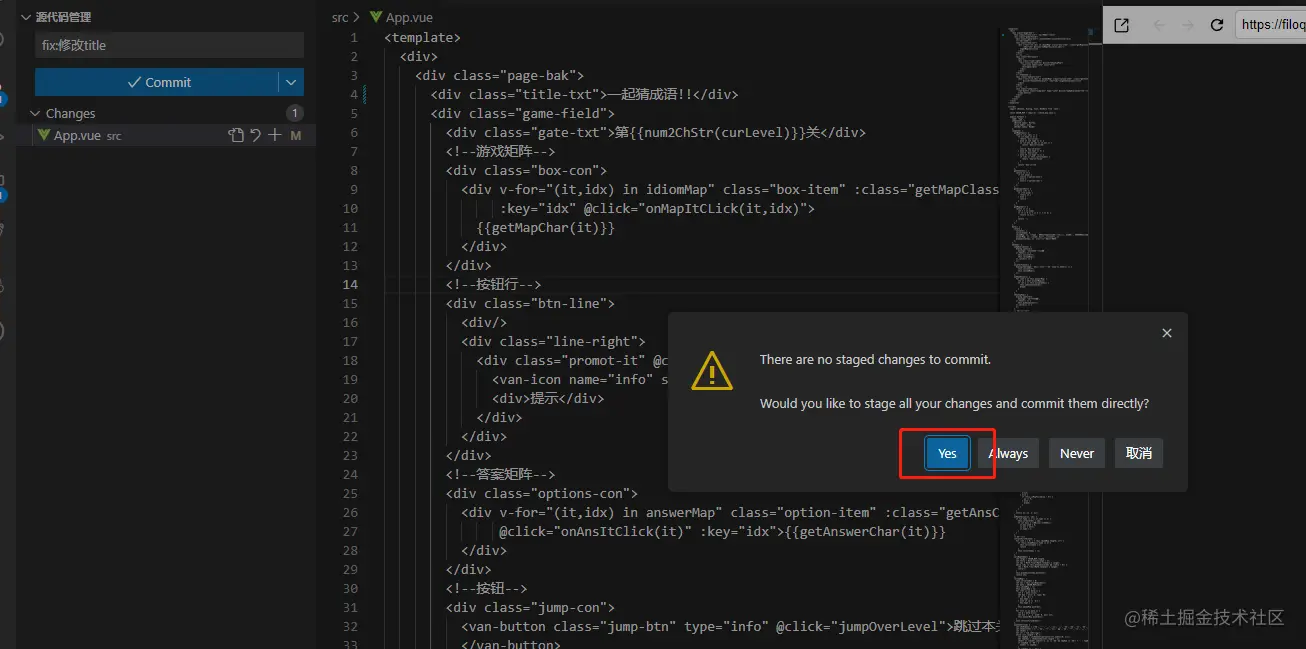Click the gate-txt line of code
Screen dimensions: 1306x649
coord(655,132)
